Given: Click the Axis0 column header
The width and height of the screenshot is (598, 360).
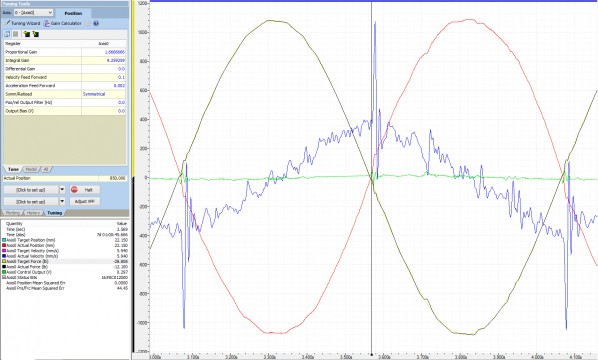Looking at the screenshot, I should pos(104,43).
